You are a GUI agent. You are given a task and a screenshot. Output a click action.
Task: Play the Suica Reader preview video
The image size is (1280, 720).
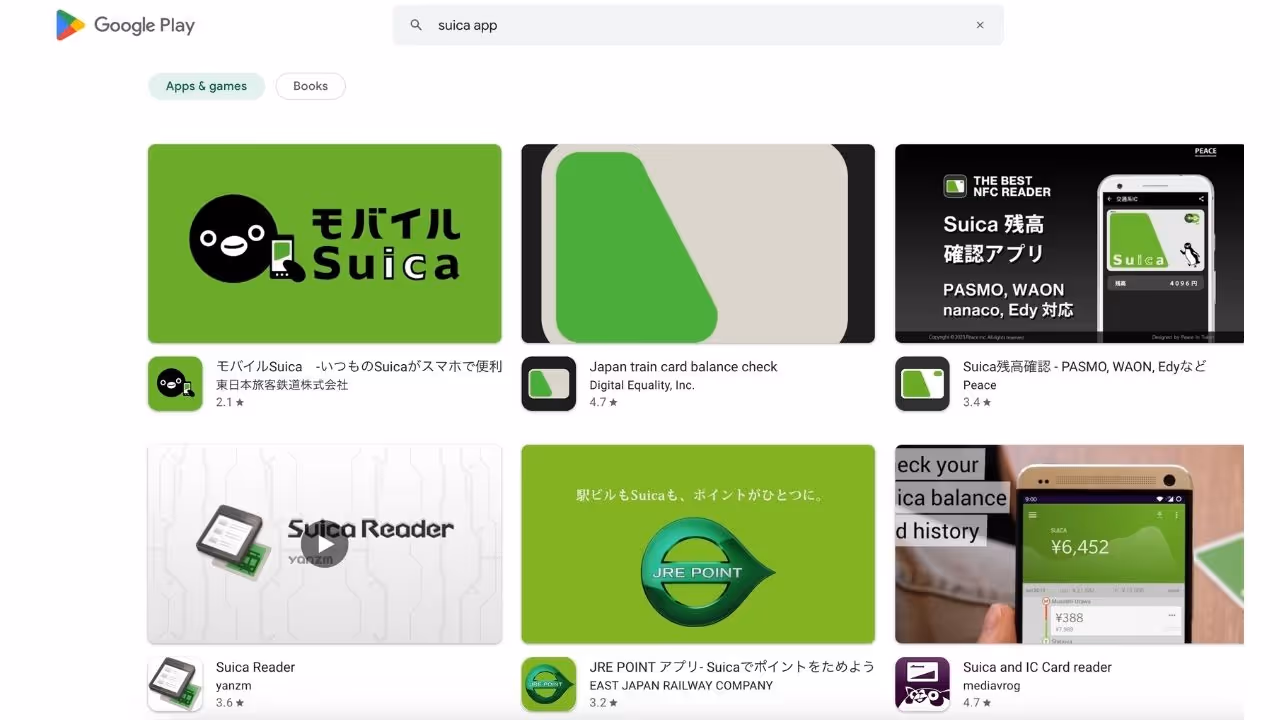tap(325, 544)
